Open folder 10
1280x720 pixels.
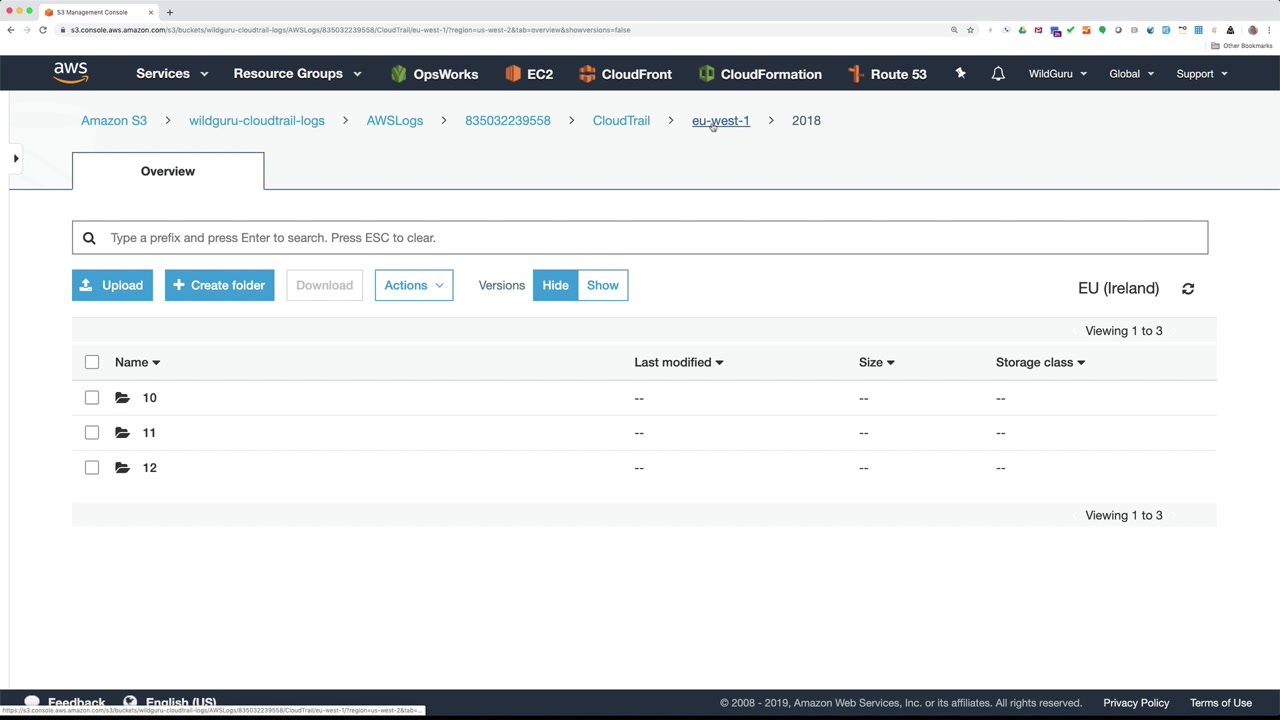coord(150,398)
